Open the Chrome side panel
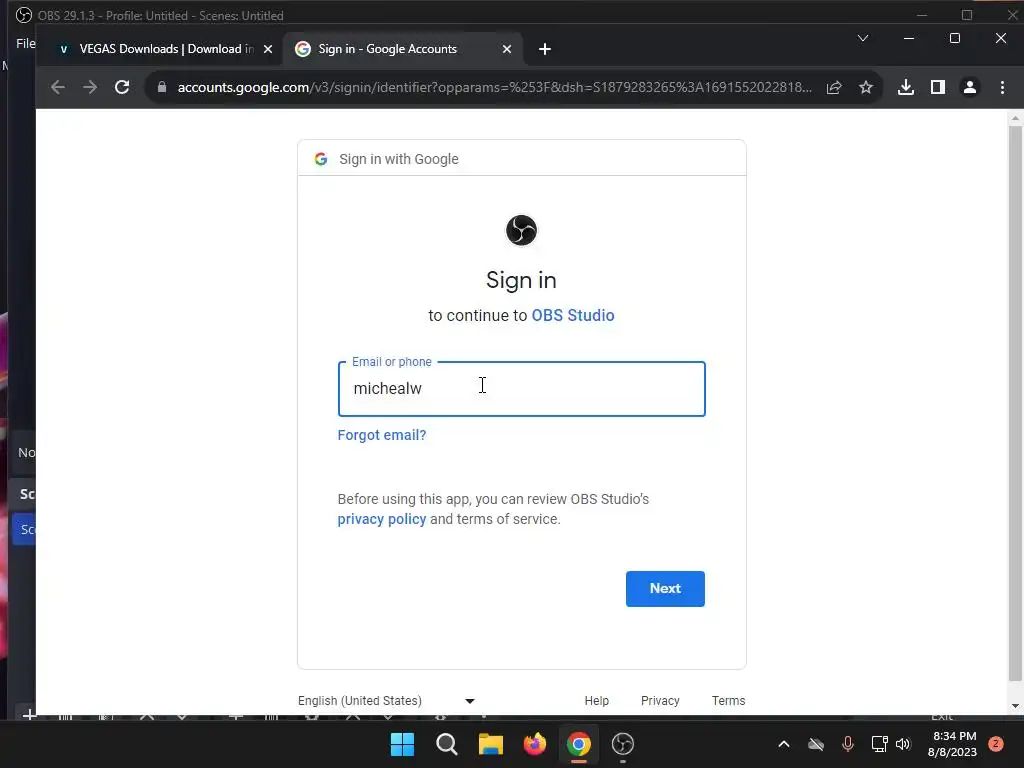 point(938,88)
